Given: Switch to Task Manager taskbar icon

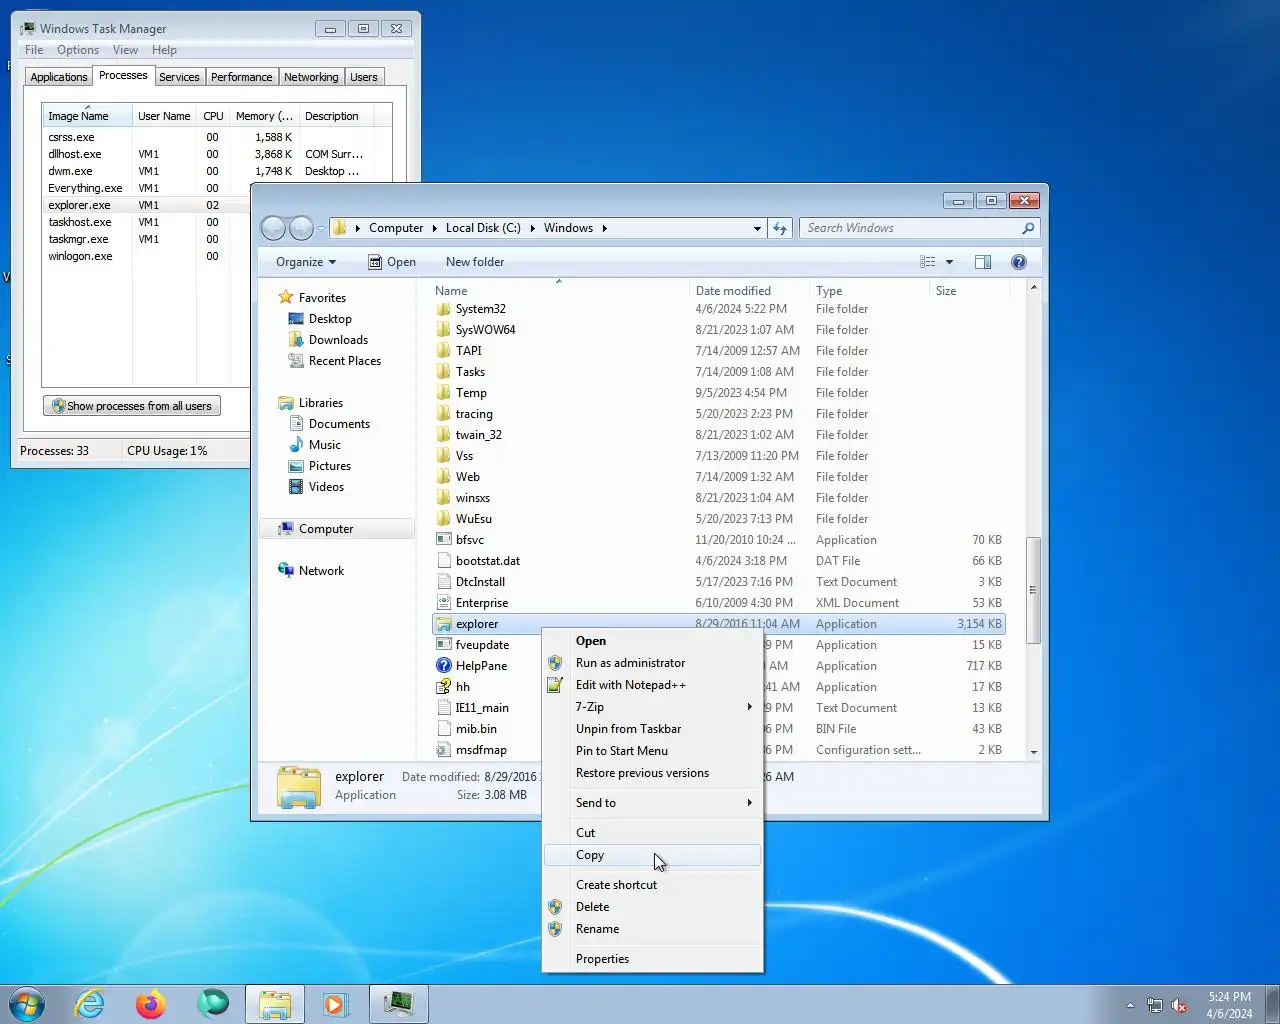Looking at the screenshot, I should tap(399, 1004).
